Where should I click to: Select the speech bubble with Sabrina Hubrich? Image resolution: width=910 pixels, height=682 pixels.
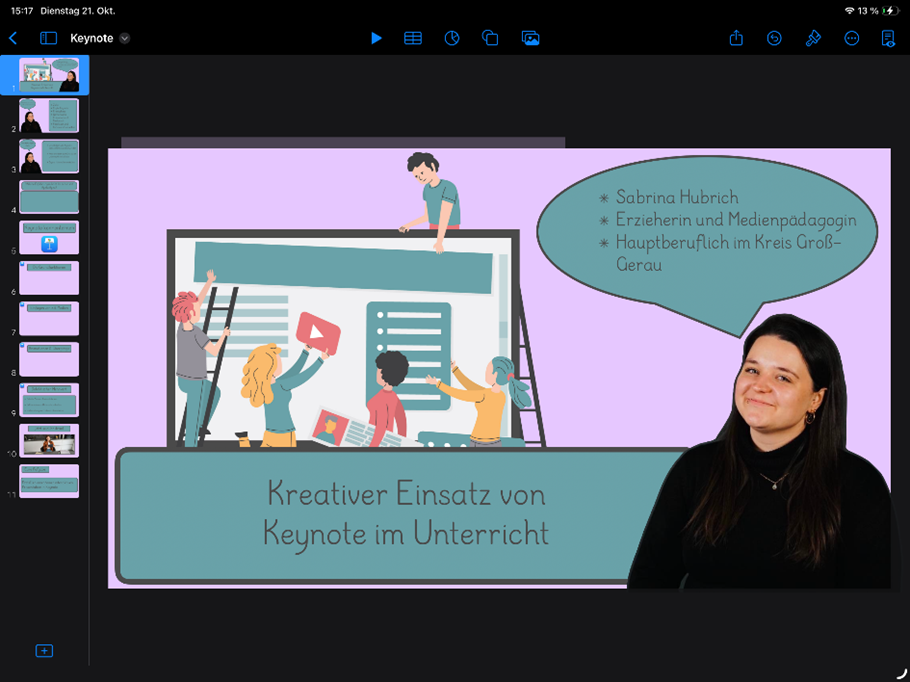(x=706, y=235)
